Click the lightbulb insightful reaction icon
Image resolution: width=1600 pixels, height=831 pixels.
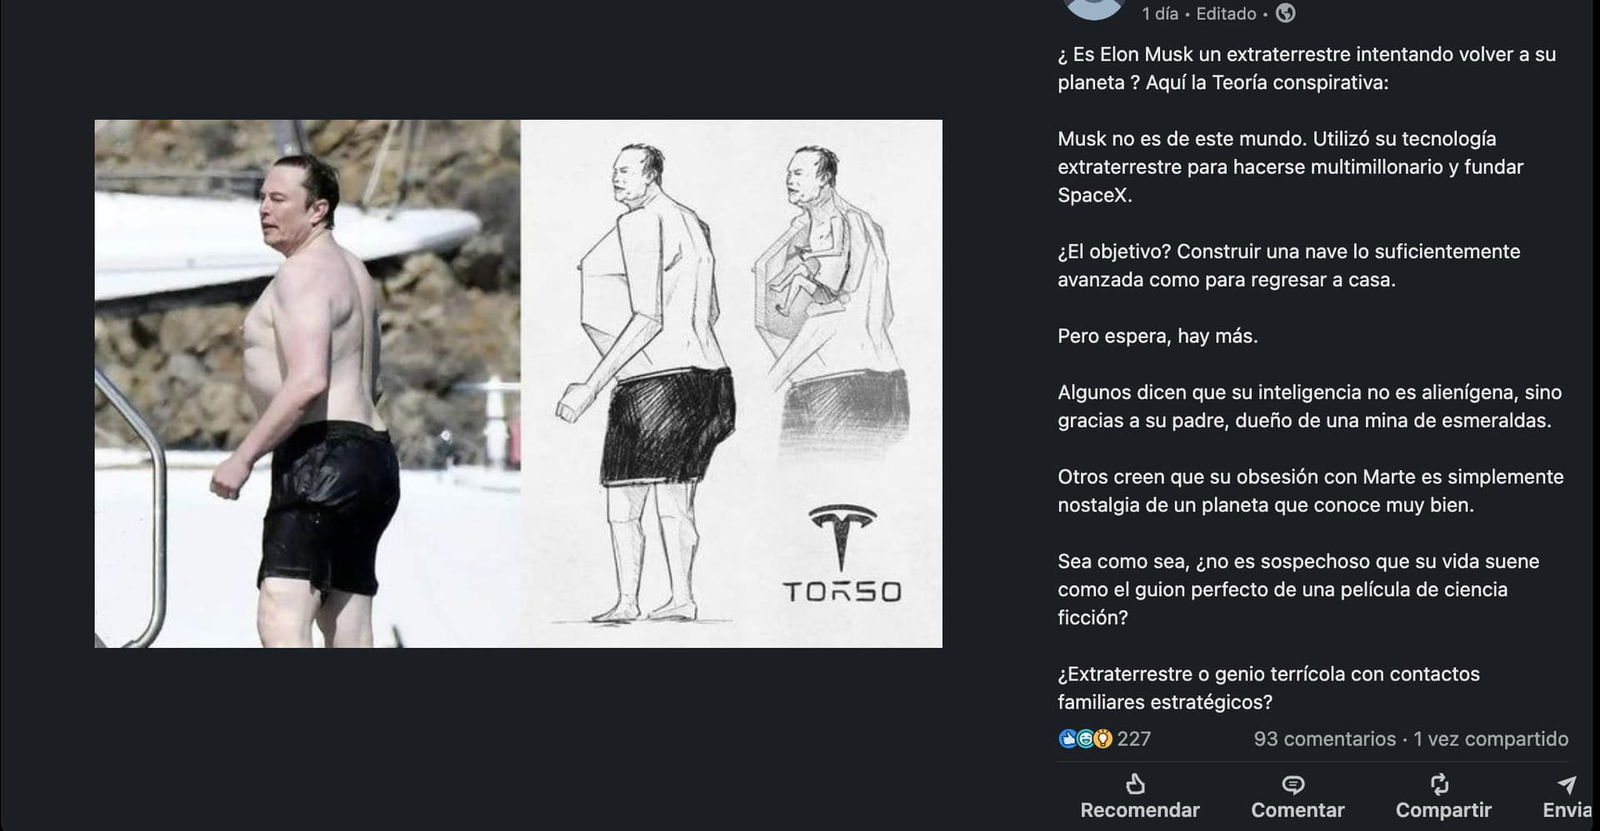(x=1103, y=739)
